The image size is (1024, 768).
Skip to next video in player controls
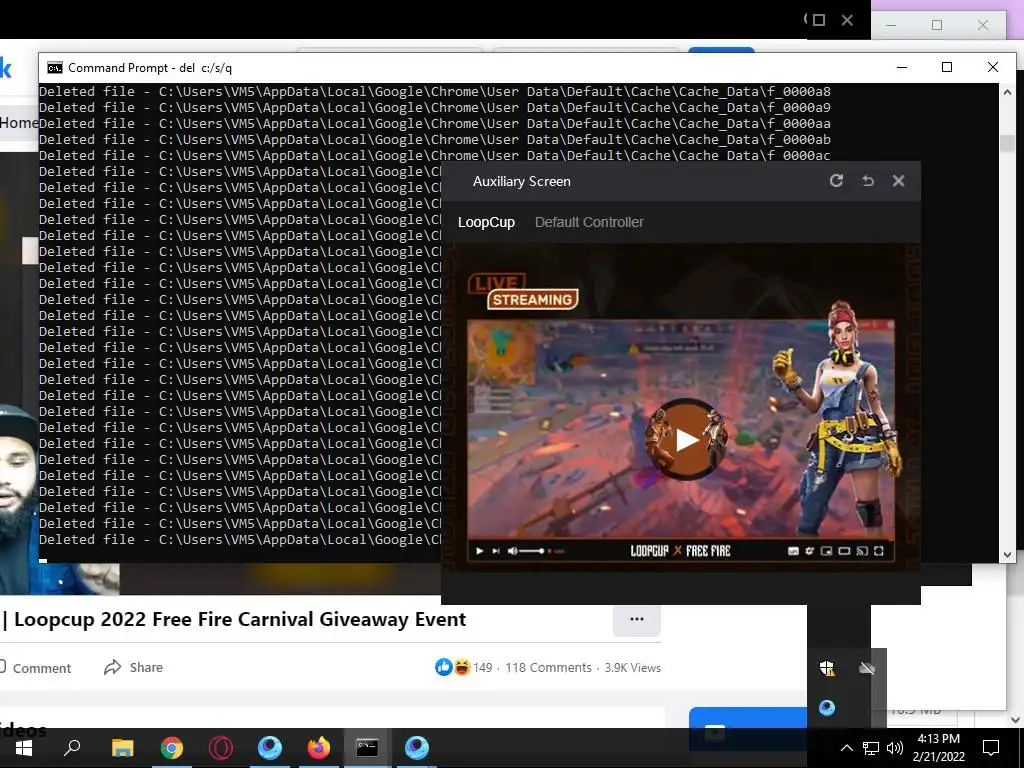(x=496, y=551)
